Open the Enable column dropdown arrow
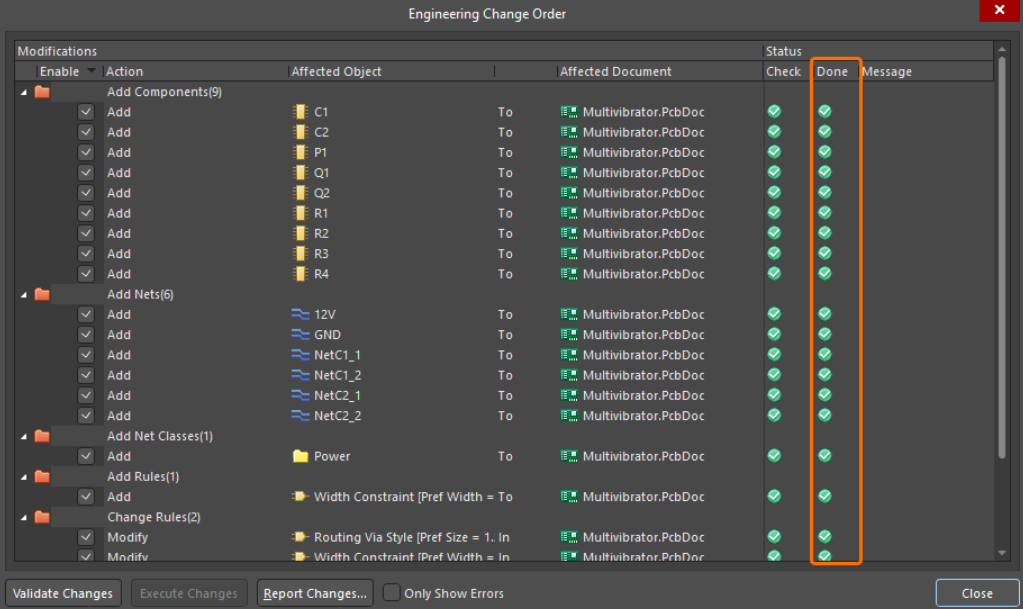 (x=92, y=71)
